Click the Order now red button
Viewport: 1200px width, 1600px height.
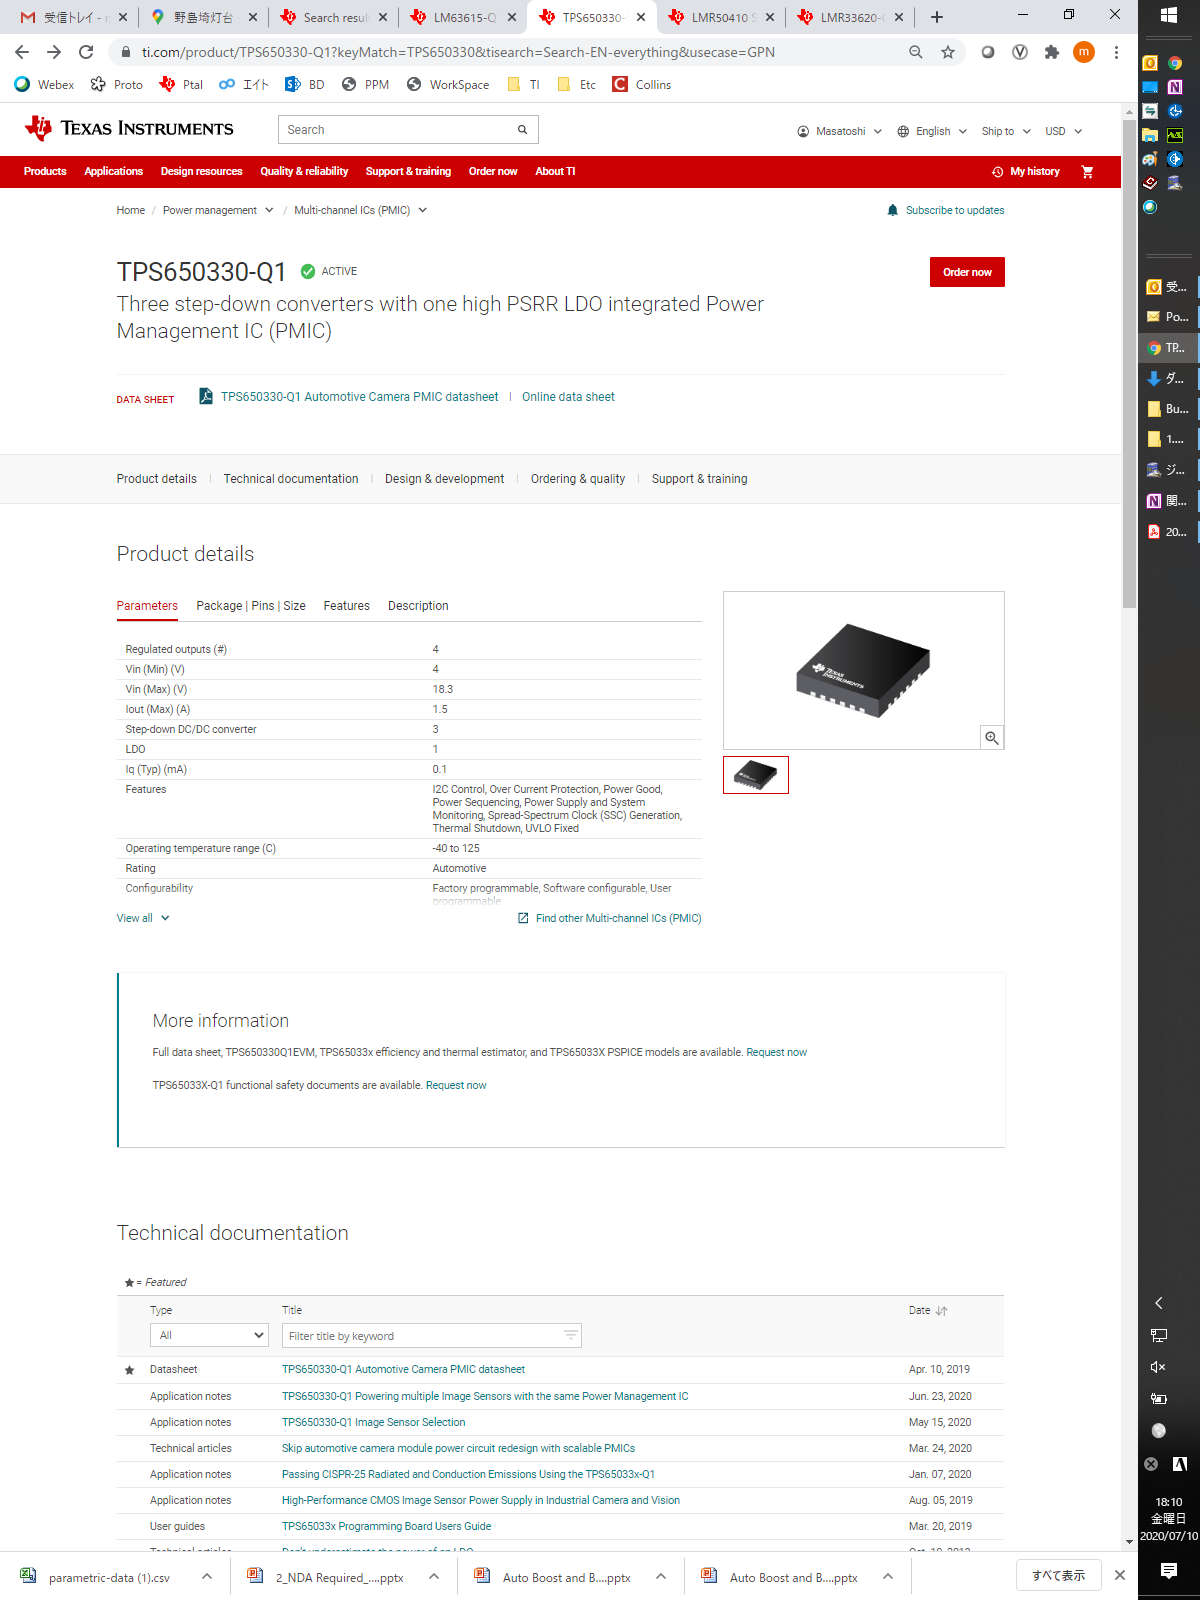(967, 272)
